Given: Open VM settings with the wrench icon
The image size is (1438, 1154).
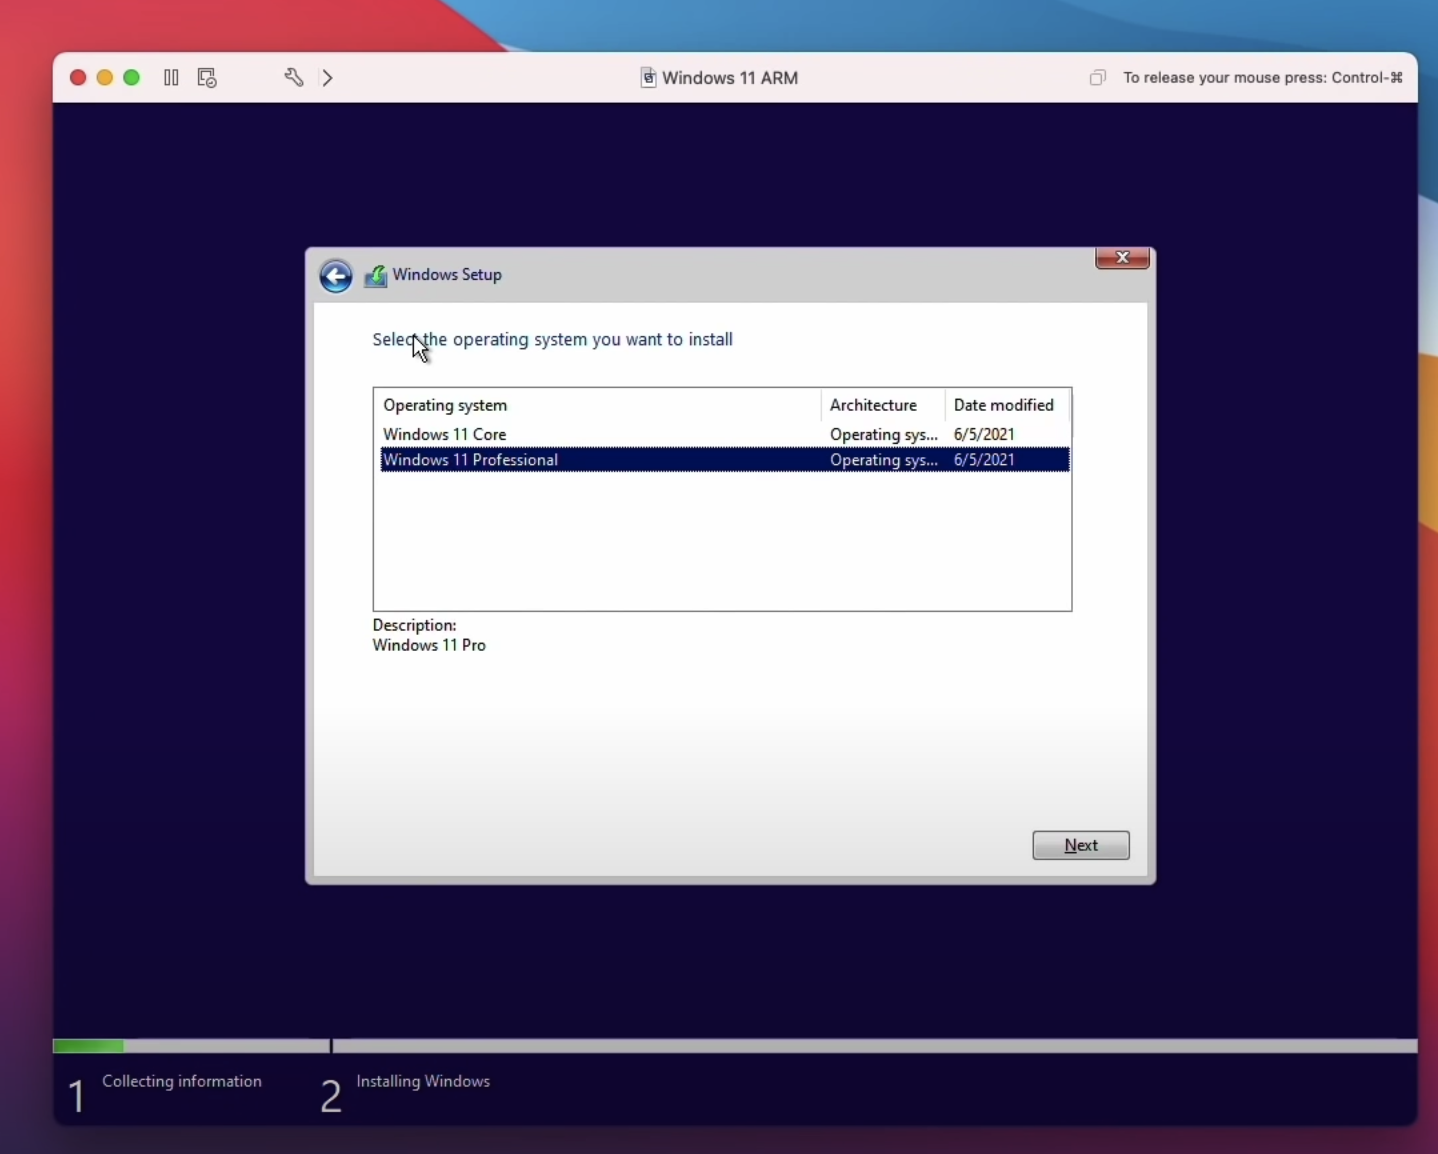Looking at the screenshot, I should [x=293, y=77].
